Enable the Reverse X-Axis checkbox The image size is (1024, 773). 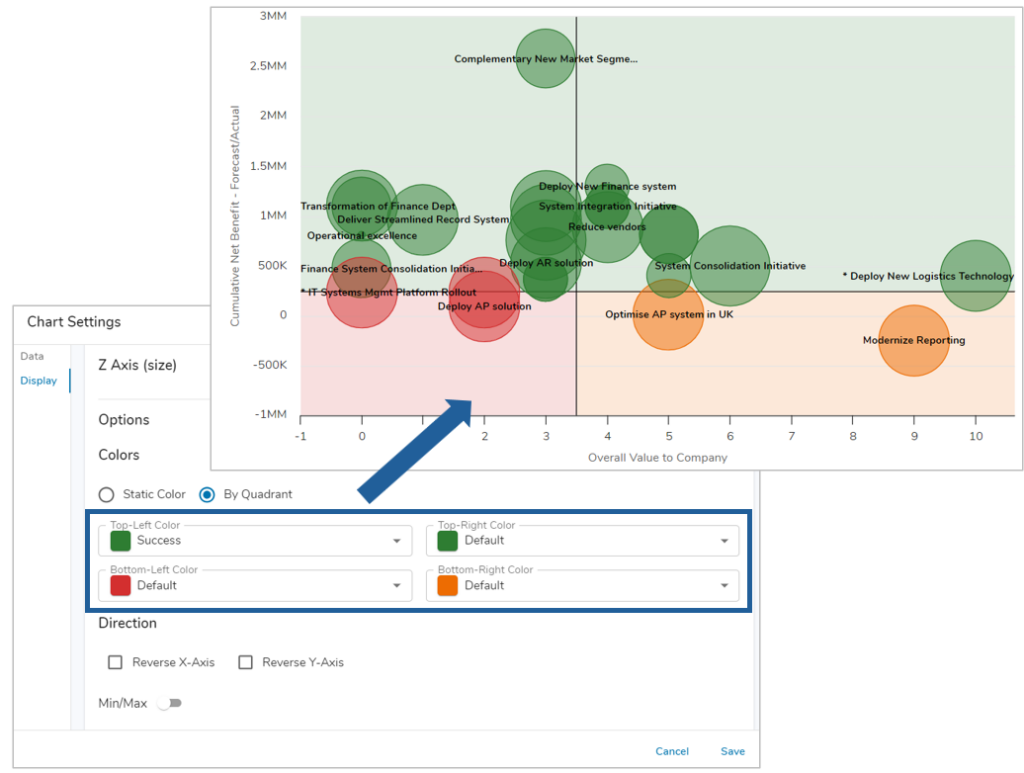115,662
